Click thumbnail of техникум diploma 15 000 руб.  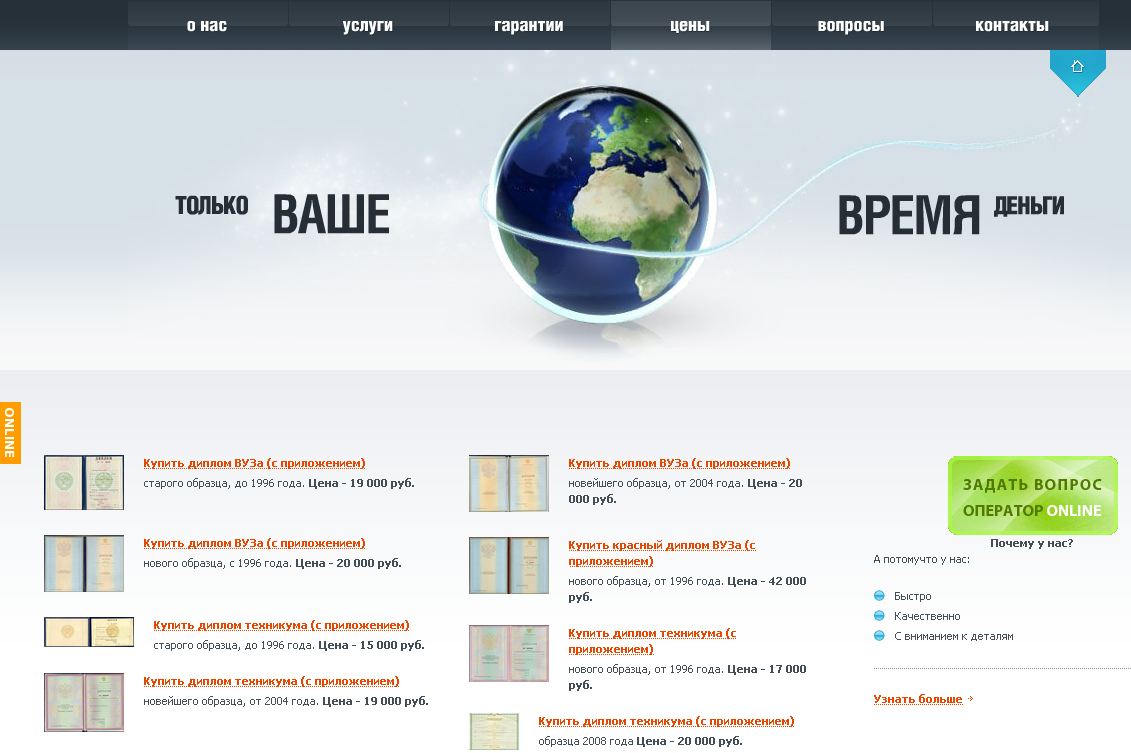pyautogui.click(x=89, y=632)
